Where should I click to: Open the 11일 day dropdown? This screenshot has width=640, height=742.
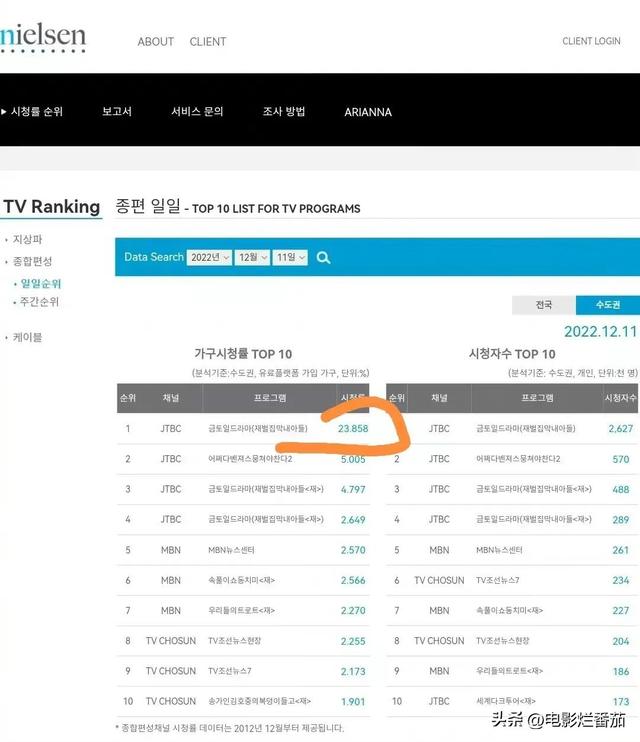pos(290,257)
